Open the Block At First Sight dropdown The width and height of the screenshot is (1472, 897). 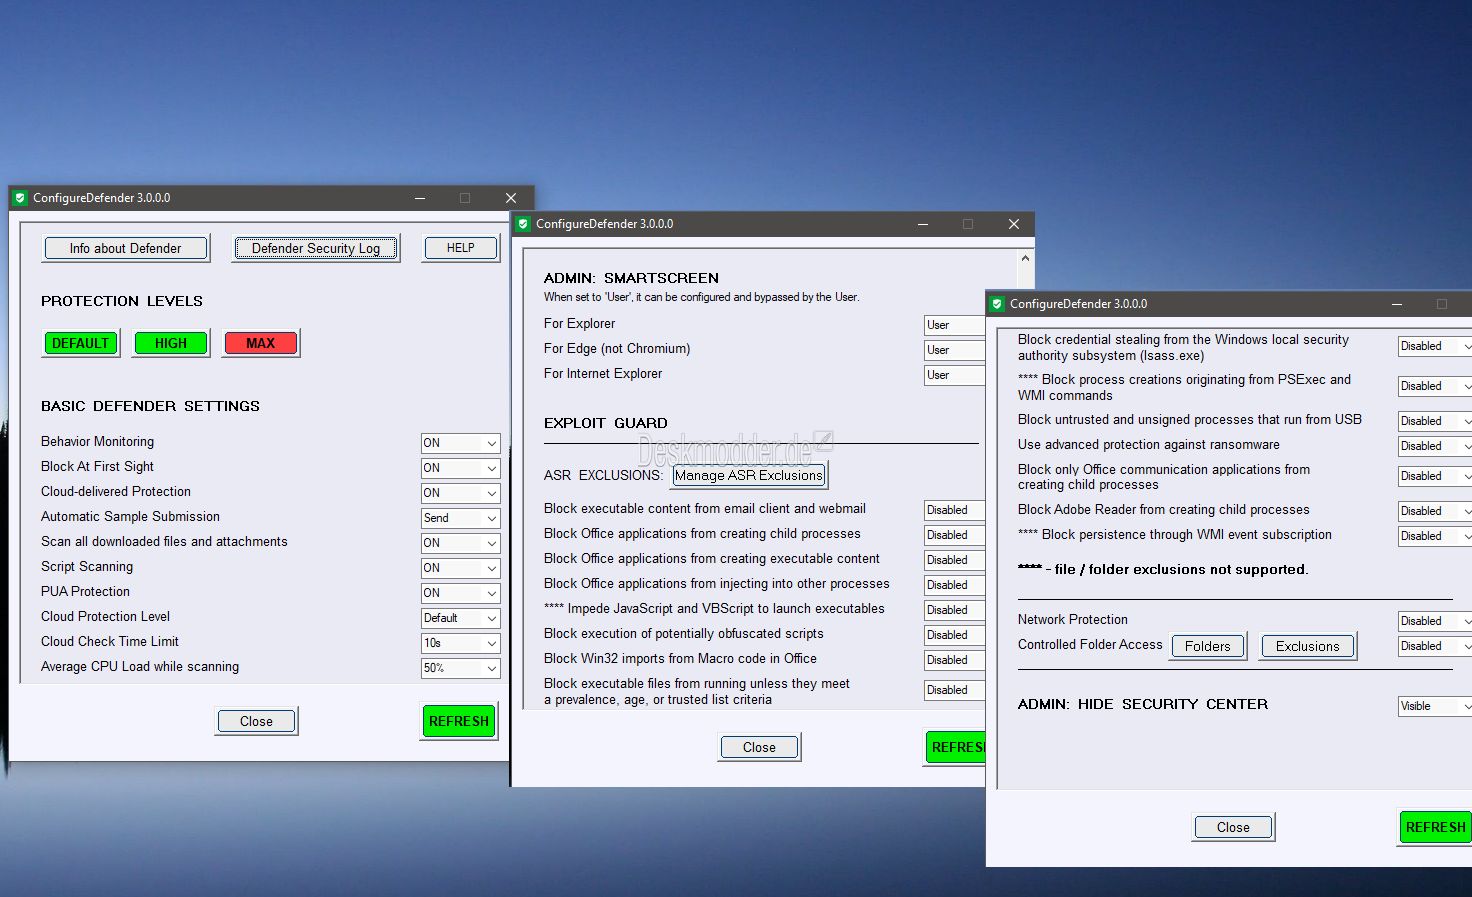point(460,468)
